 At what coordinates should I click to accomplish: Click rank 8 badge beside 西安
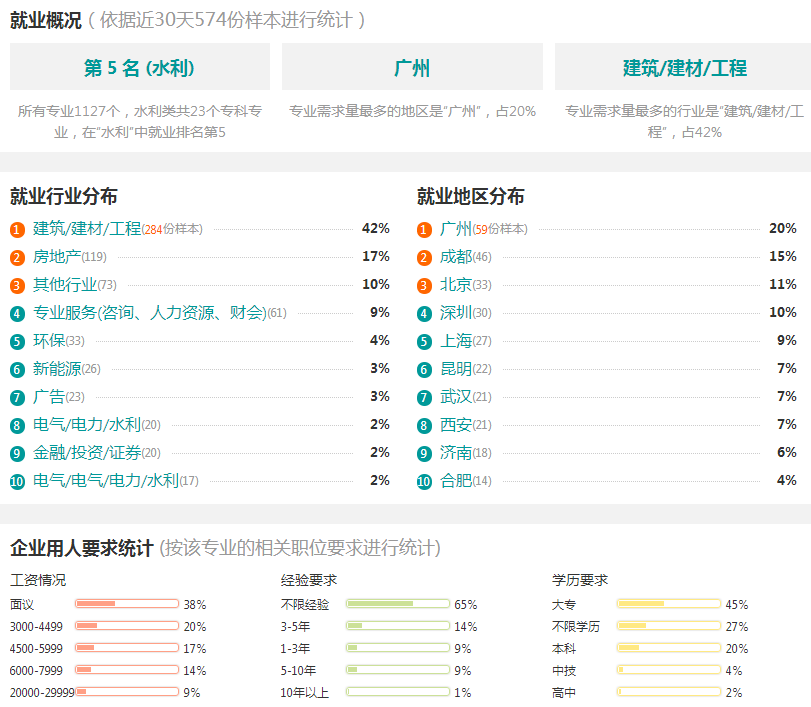(x=424, y=426)
